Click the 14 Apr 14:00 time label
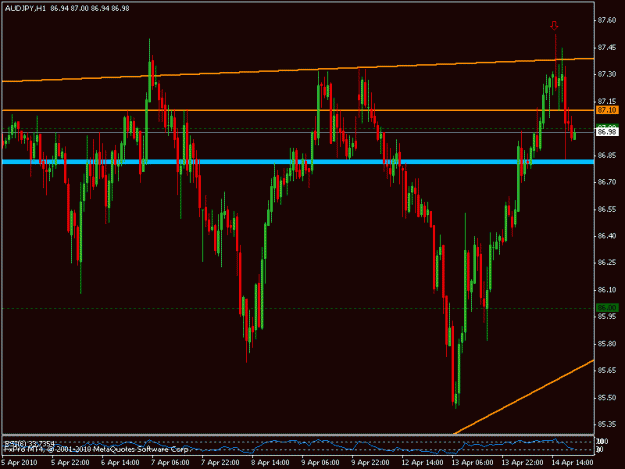 tap(572, 463)
